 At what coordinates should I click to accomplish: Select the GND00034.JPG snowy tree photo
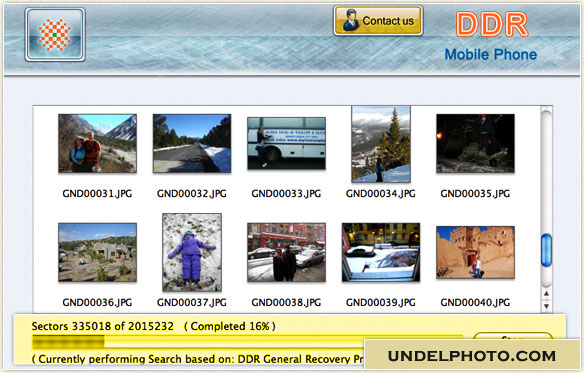pos(381,144)
